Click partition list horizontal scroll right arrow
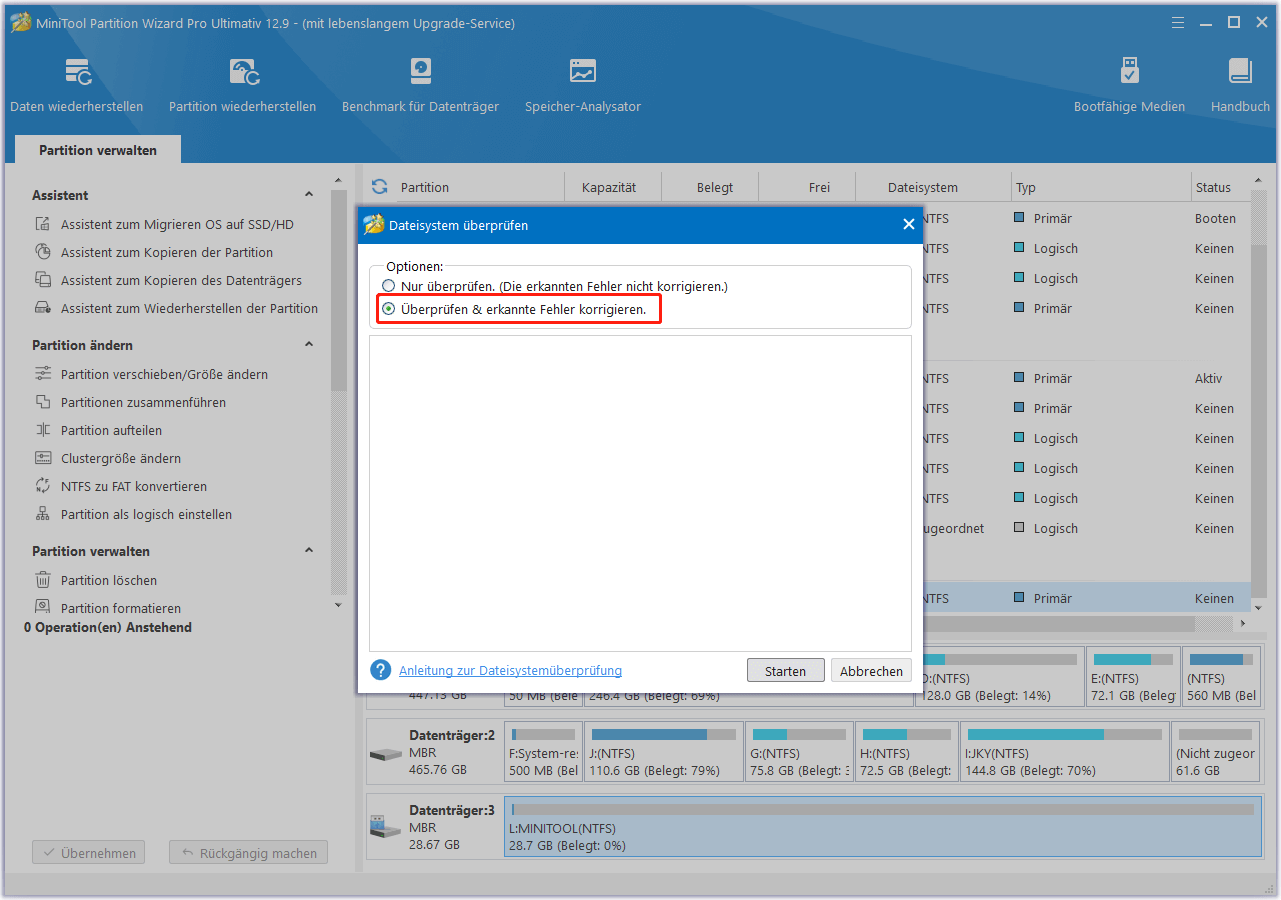 (x=1243, y=623)
